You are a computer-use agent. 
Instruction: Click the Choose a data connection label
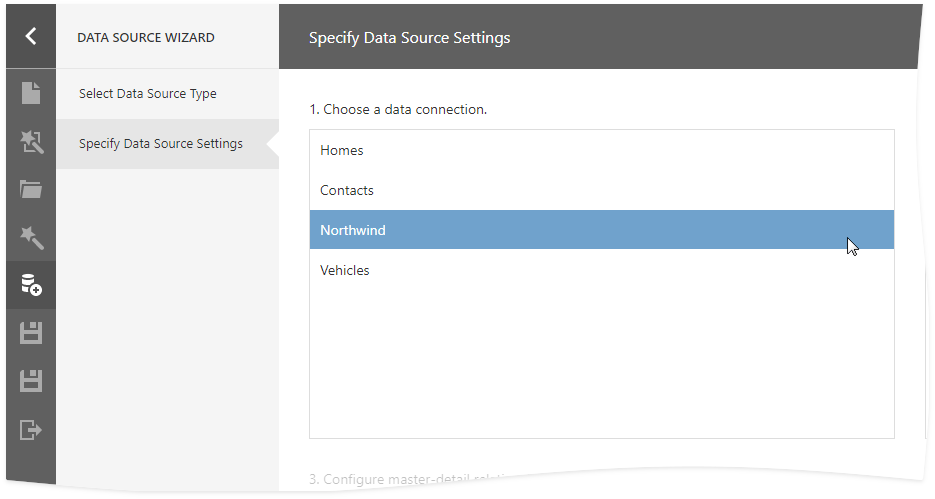[398, 109]
